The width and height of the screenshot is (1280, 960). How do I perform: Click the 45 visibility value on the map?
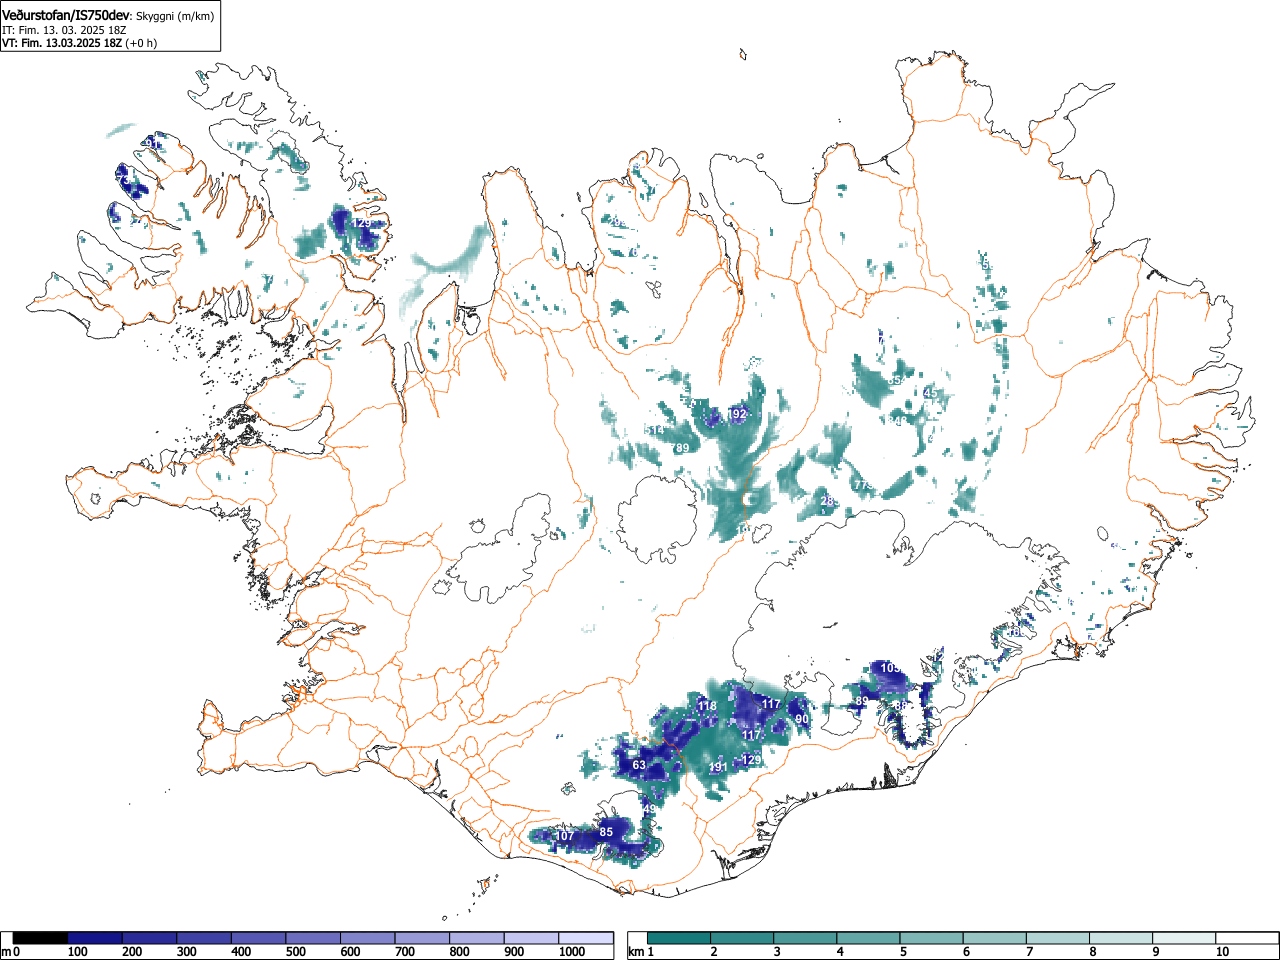point(931,393)
